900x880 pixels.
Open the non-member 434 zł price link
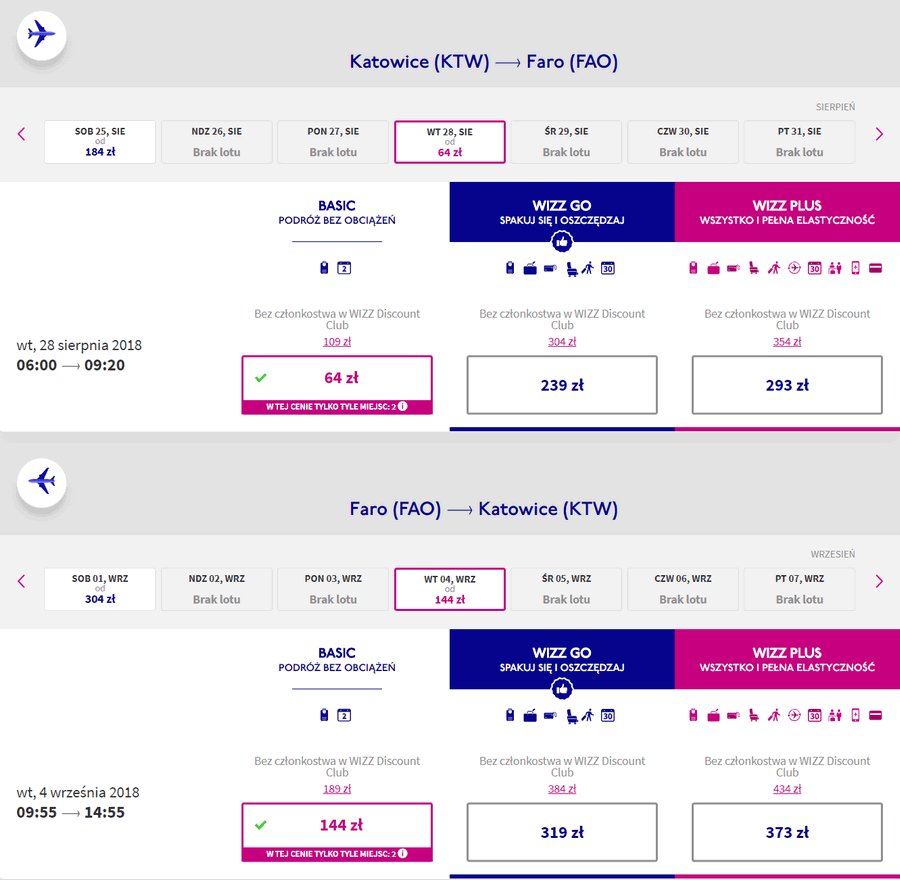click(x=787, y=789)
